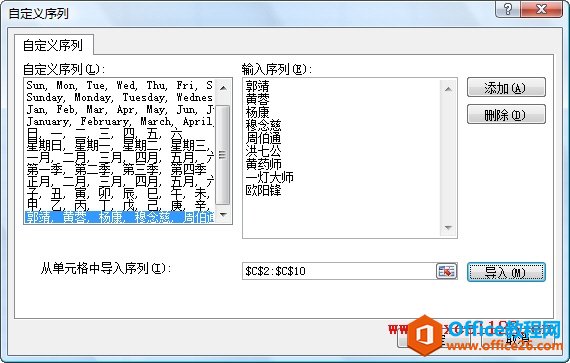
Task: Click 欧阳锋 in the 输入序列 box
Action: pos(263,190)
